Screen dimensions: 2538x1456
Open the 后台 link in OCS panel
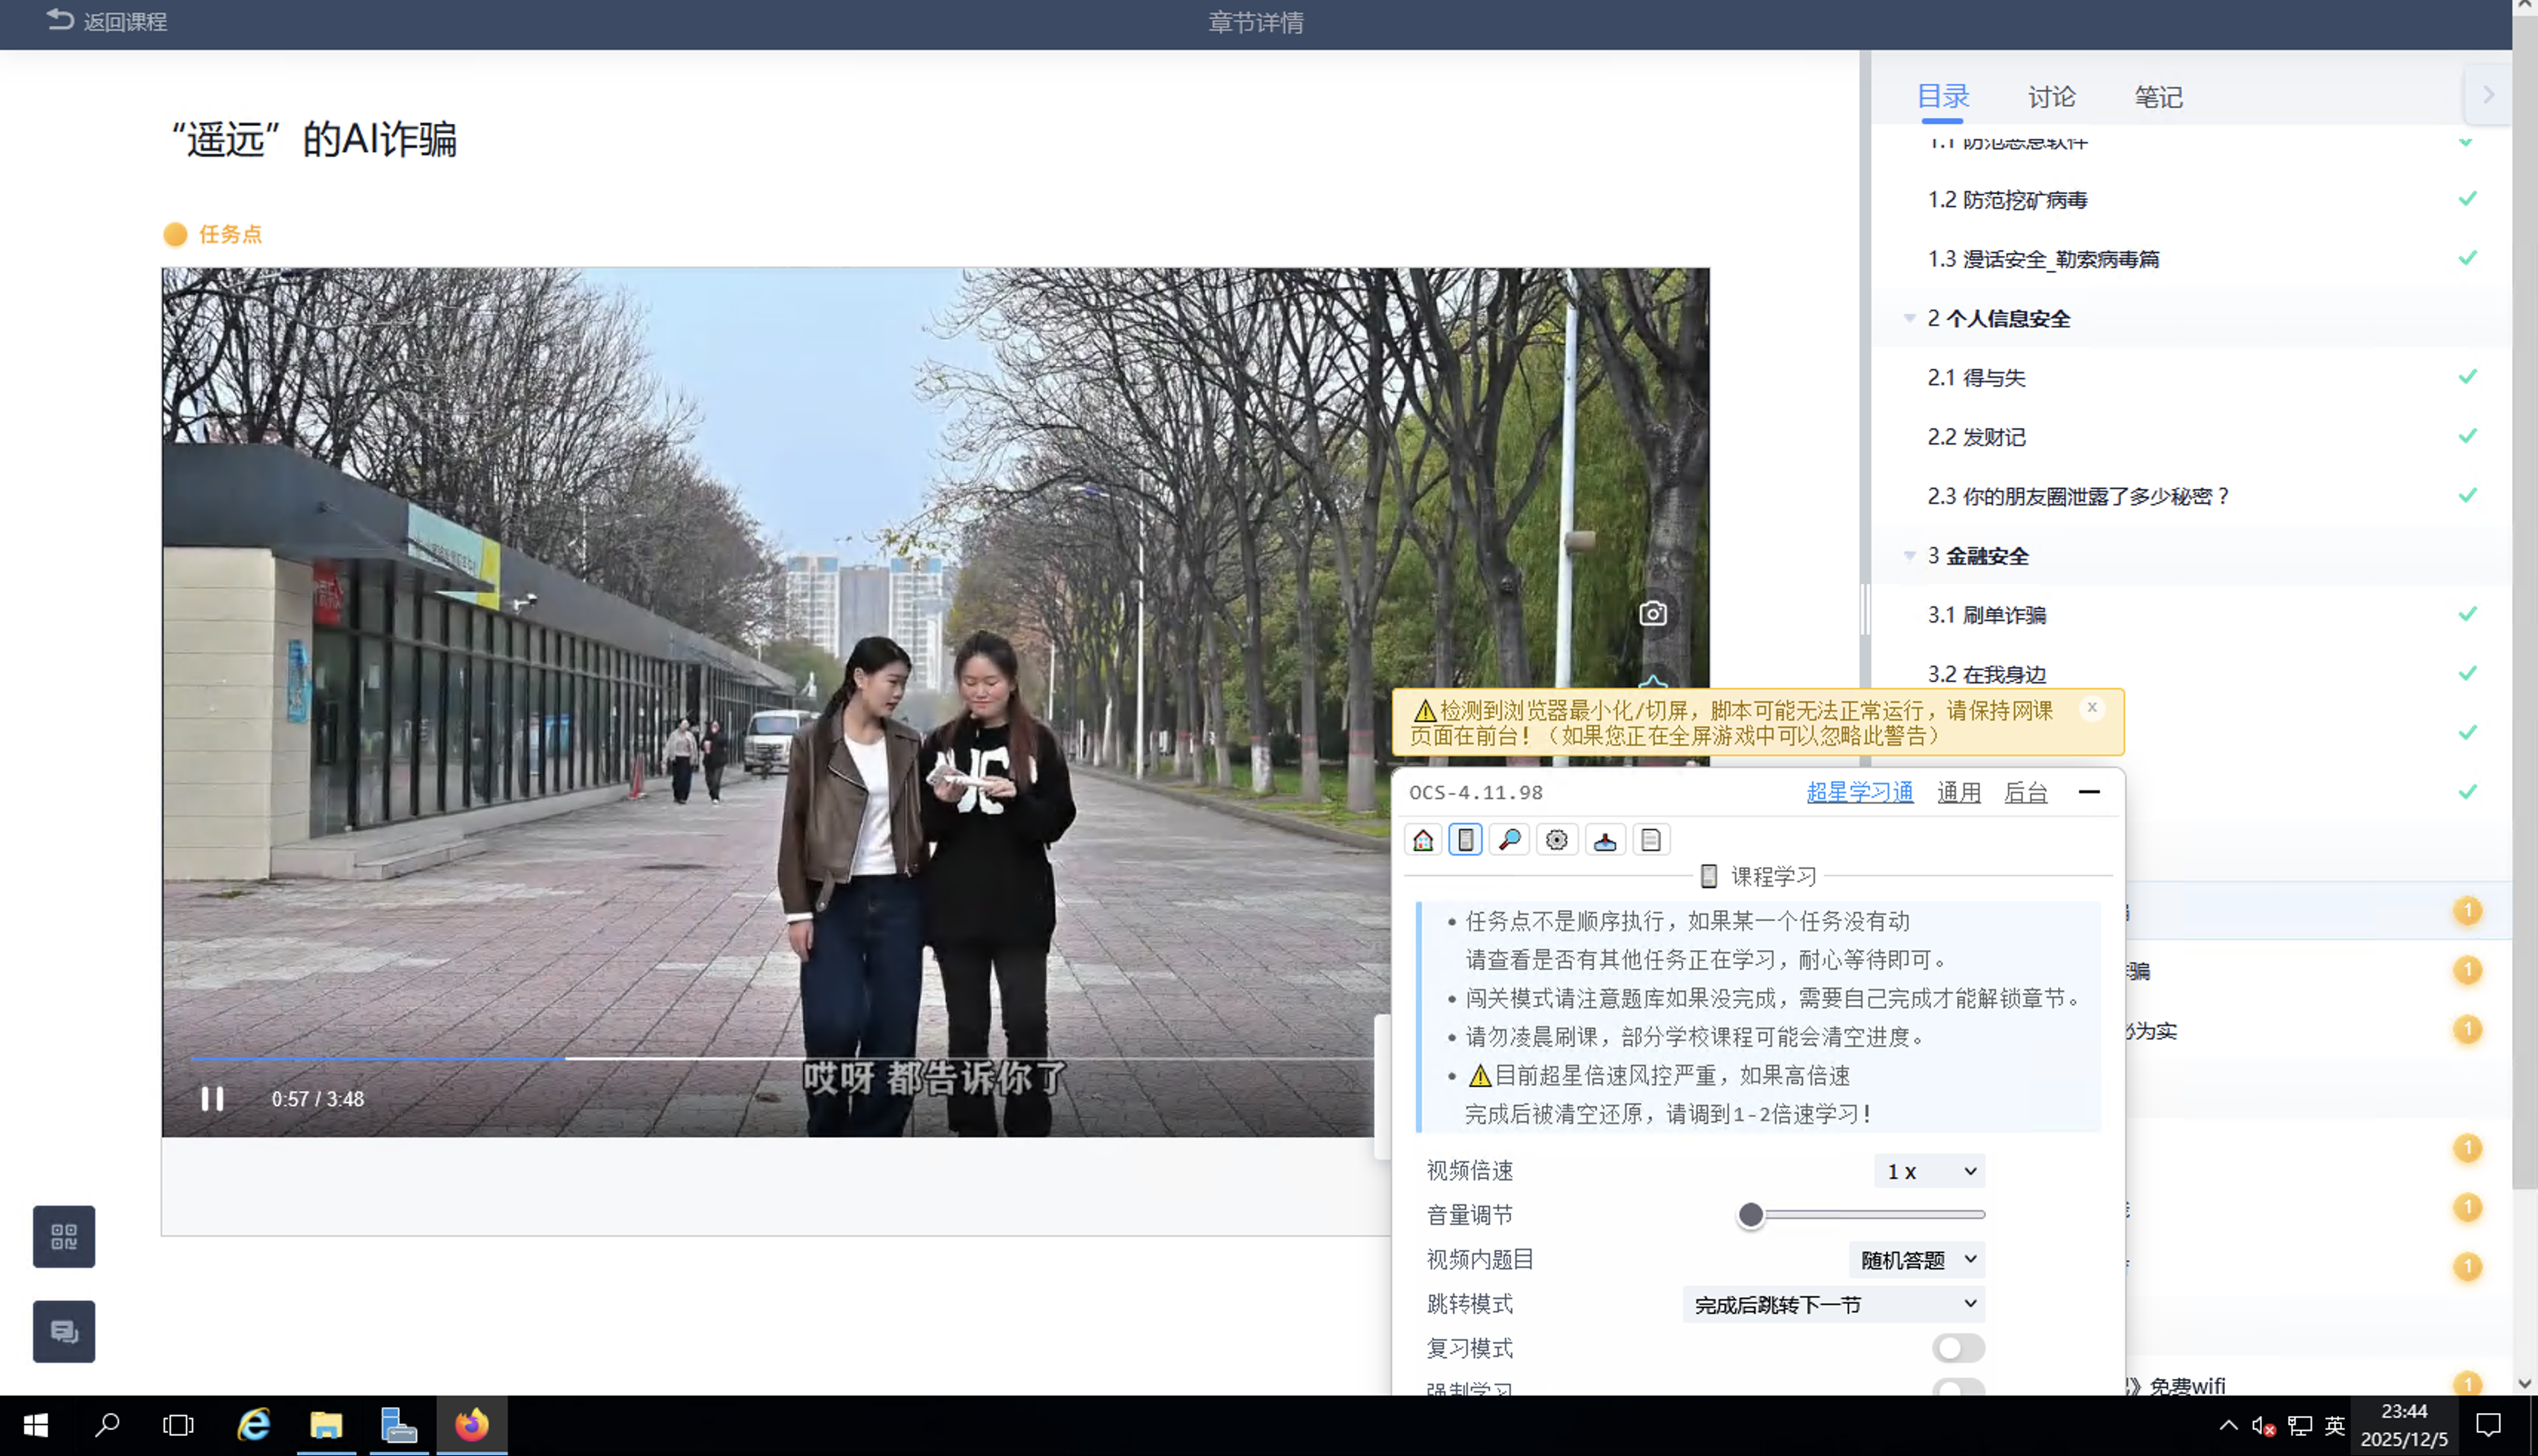[2025, 793]
